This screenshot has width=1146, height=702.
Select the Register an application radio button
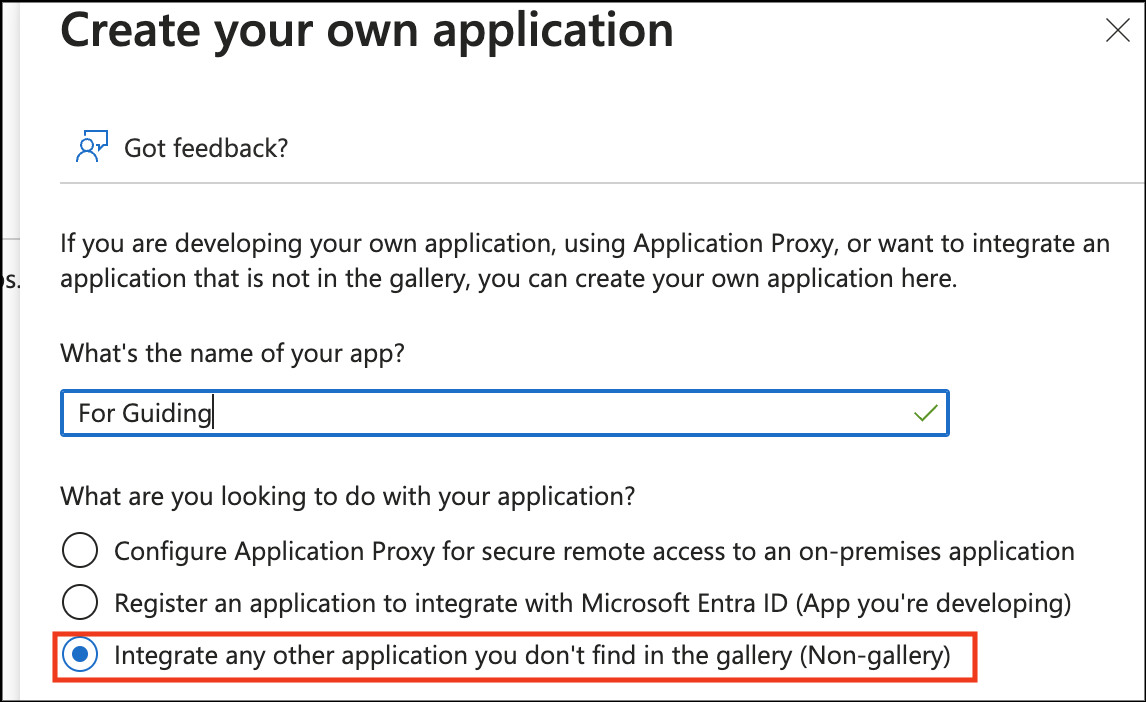coord(80,602)
